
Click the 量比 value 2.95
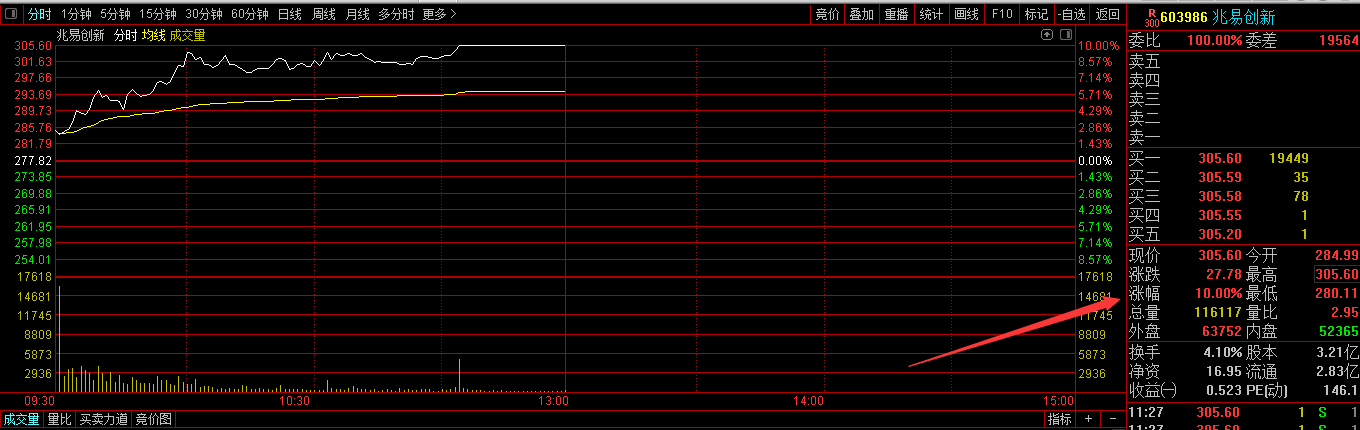click(1344, 312)
